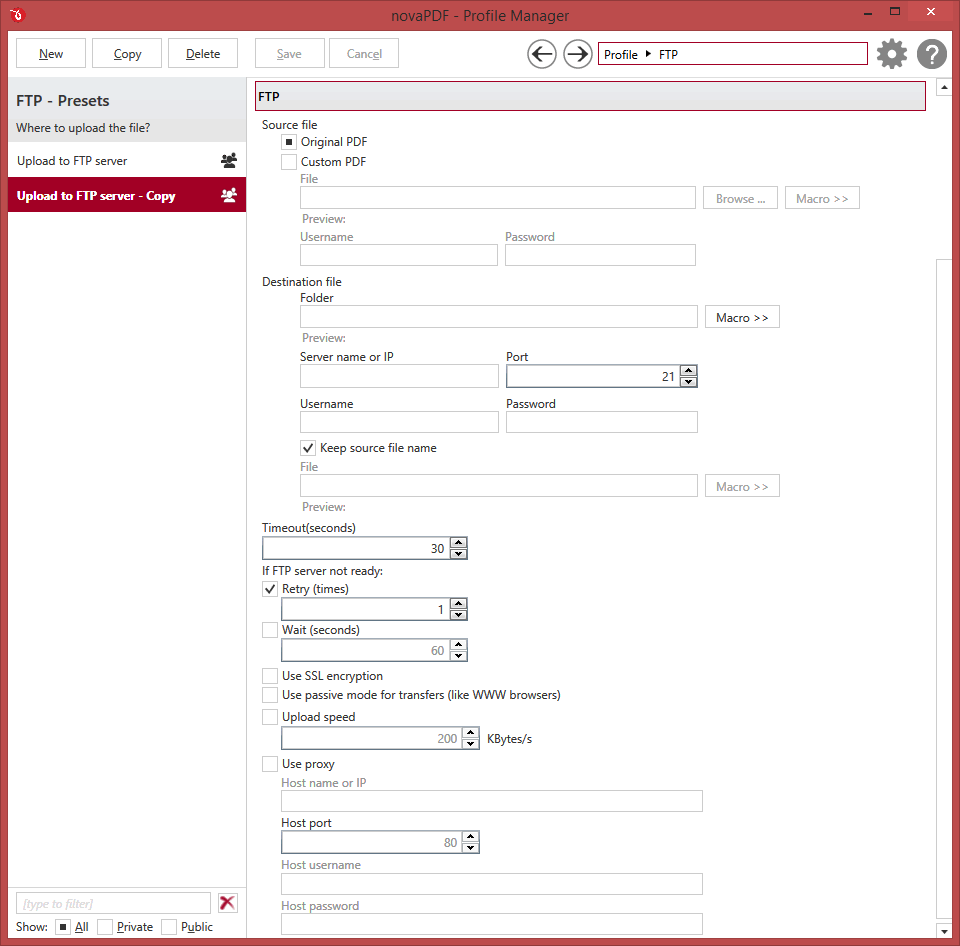The height and width of the screenshot is (946, 960).
Task: Click the users icon on Upload to FTP server - Copy
Action: tap(228, 195)
